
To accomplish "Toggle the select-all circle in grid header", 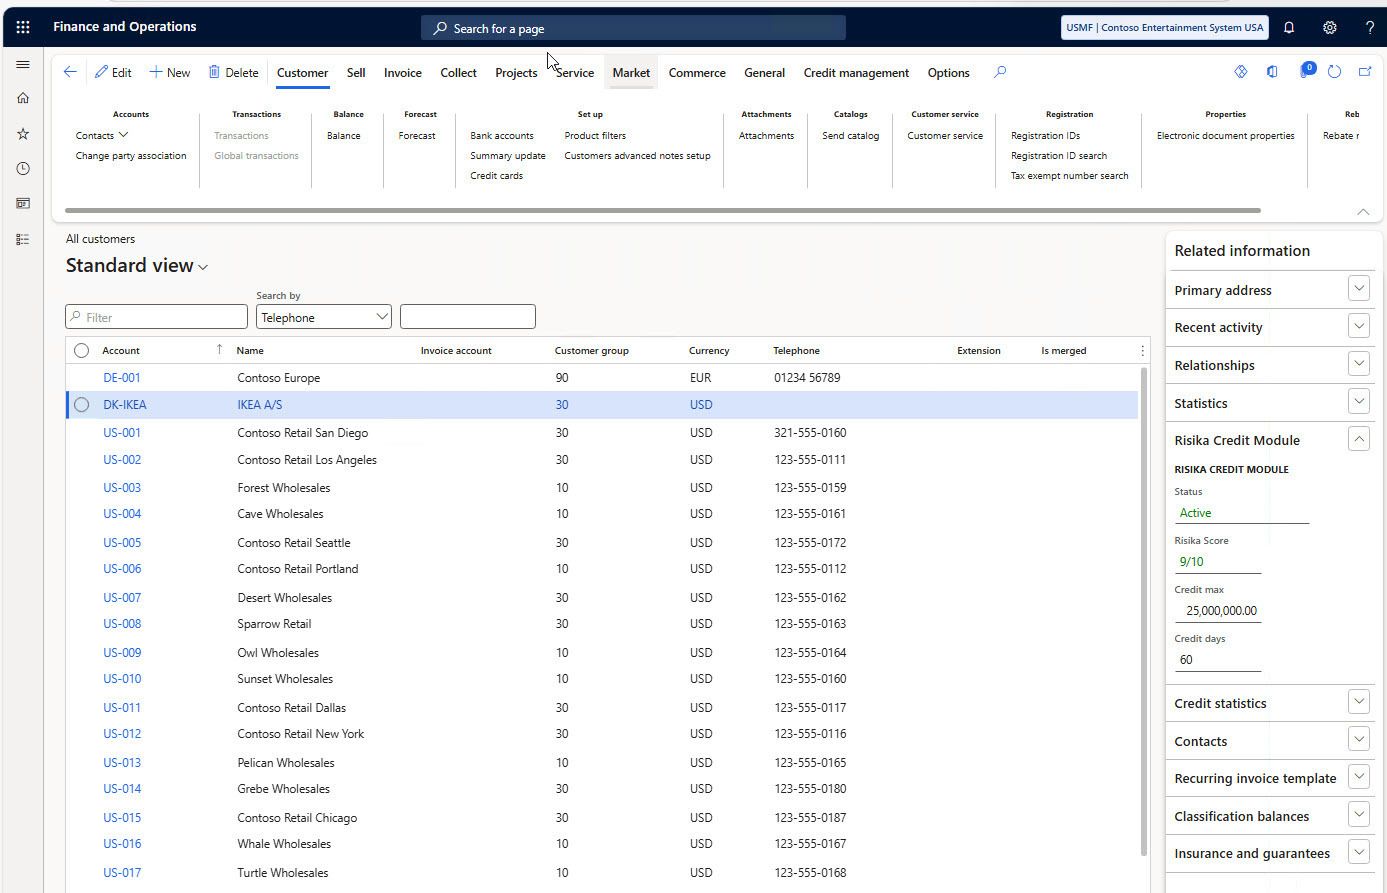I will (x=82, y=351).
